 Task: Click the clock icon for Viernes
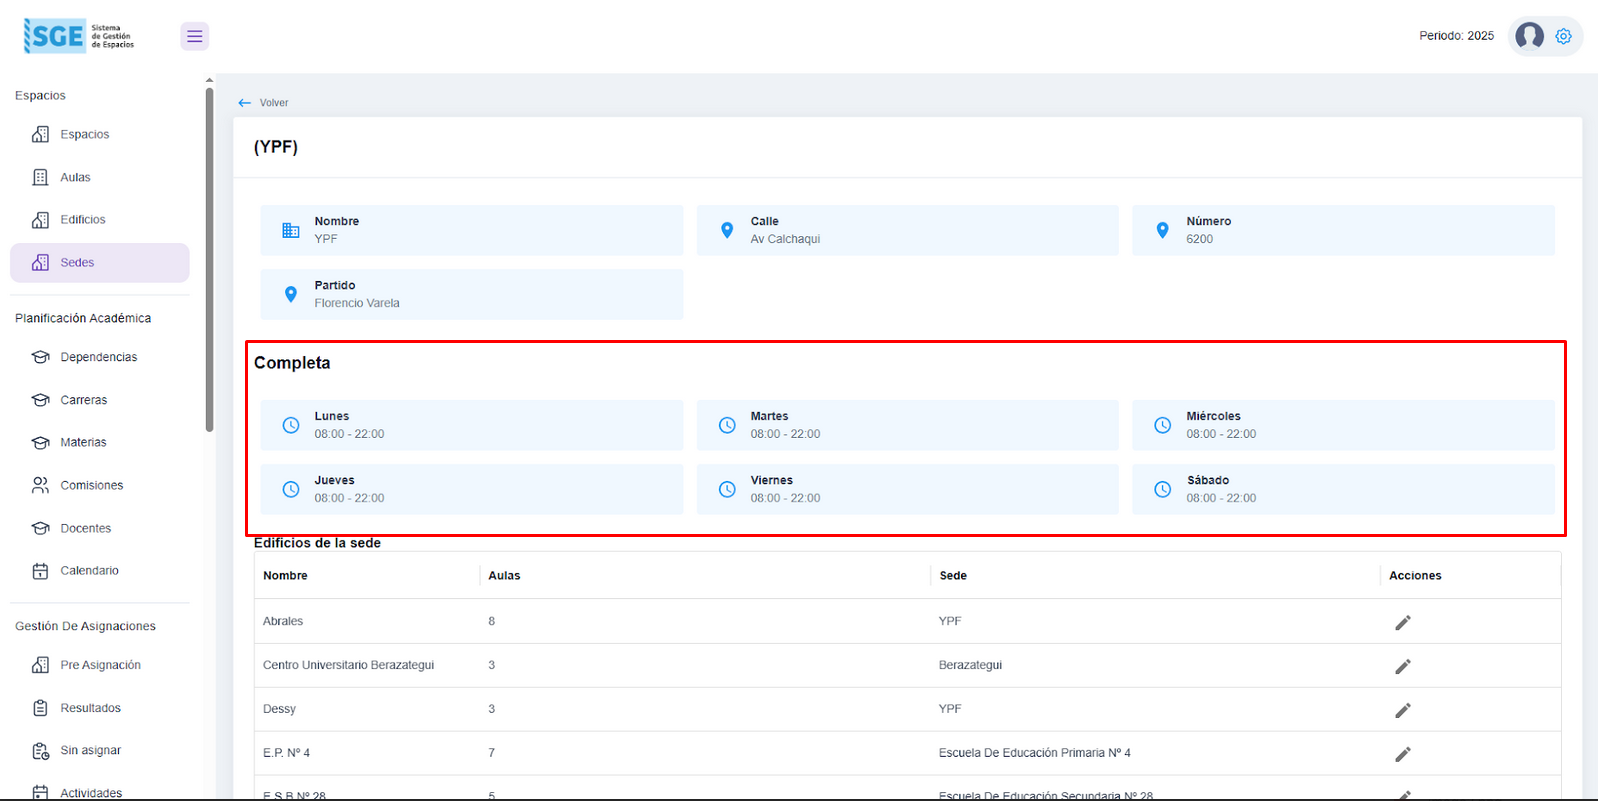727,489
